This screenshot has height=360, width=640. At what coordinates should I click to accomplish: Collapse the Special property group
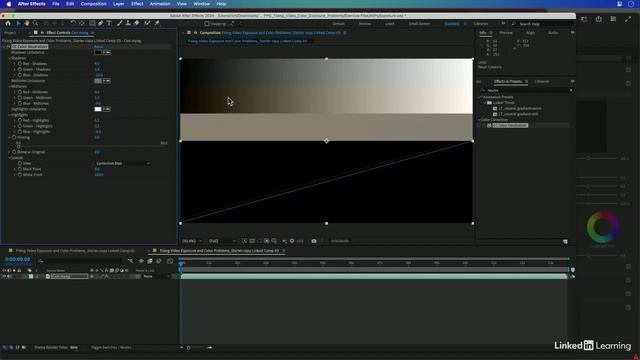9,158
